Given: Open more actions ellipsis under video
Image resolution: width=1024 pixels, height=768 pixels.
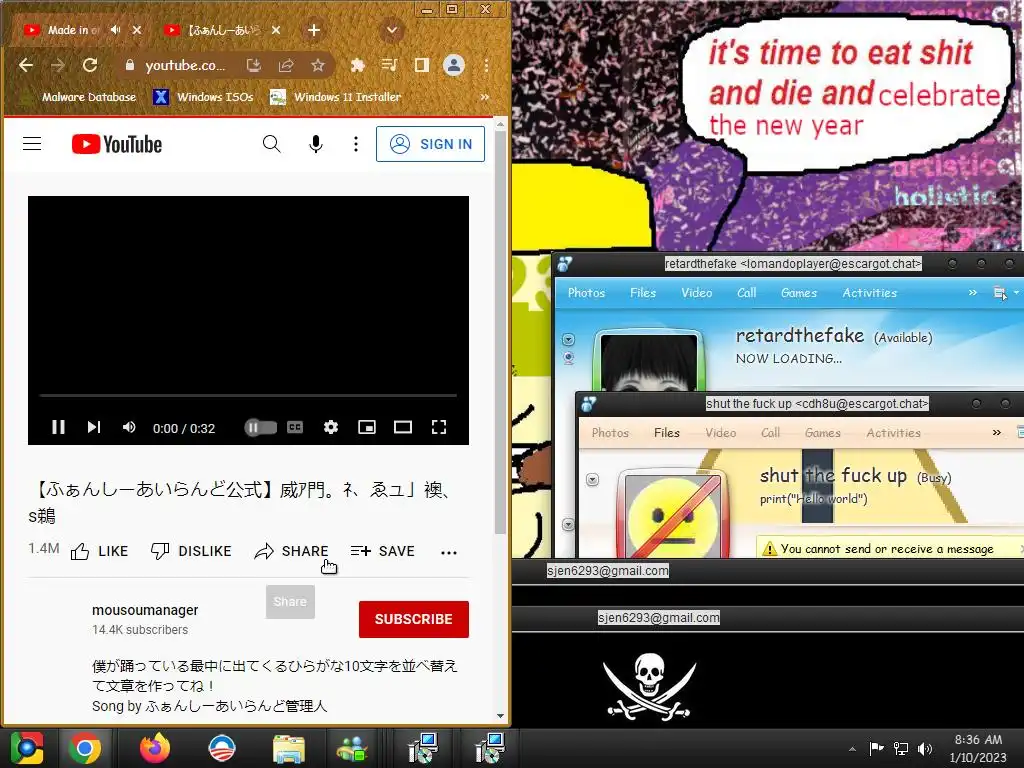Looking at the screenshot, I should (x=449, y=552).
